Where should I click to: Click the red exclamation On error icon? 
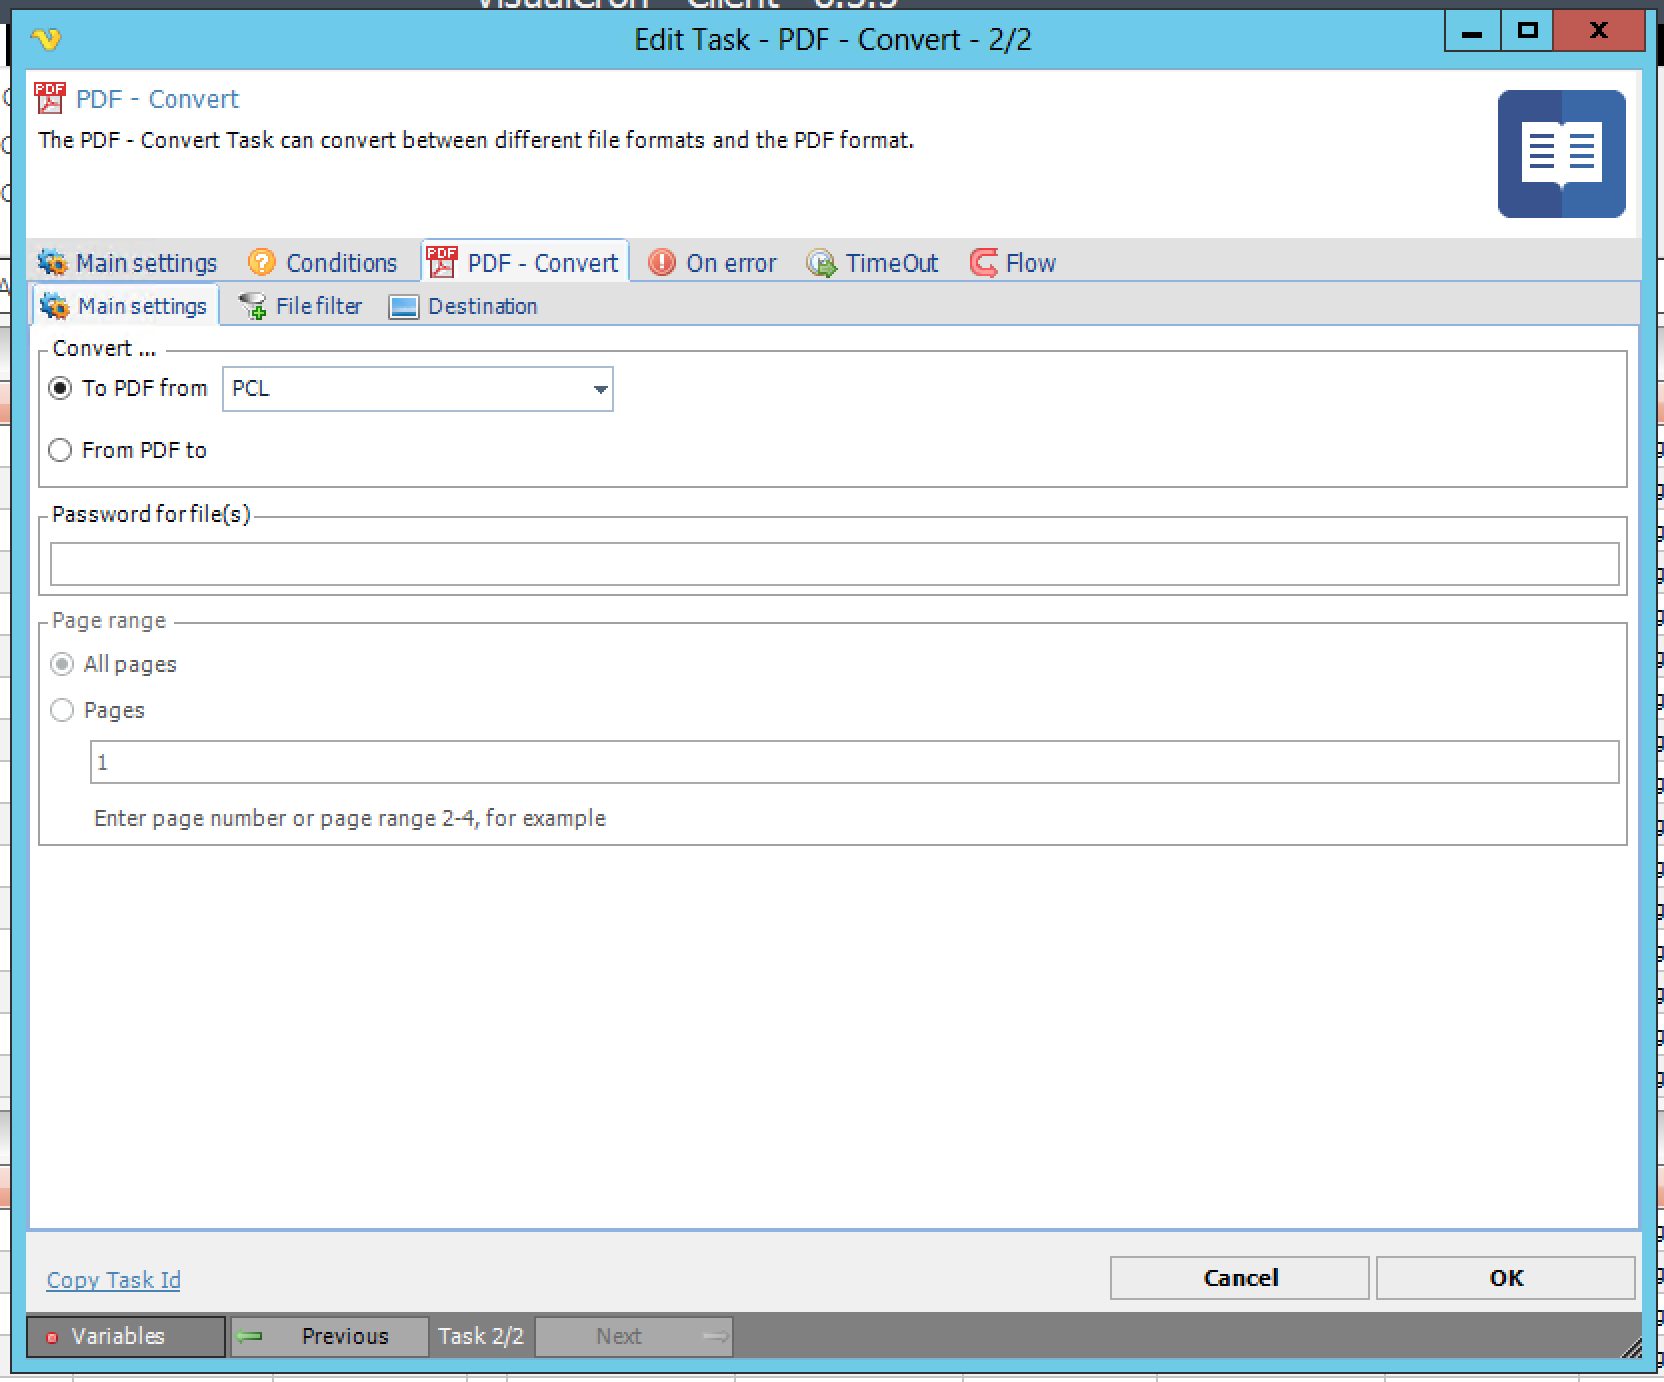(x=661, y=263)
